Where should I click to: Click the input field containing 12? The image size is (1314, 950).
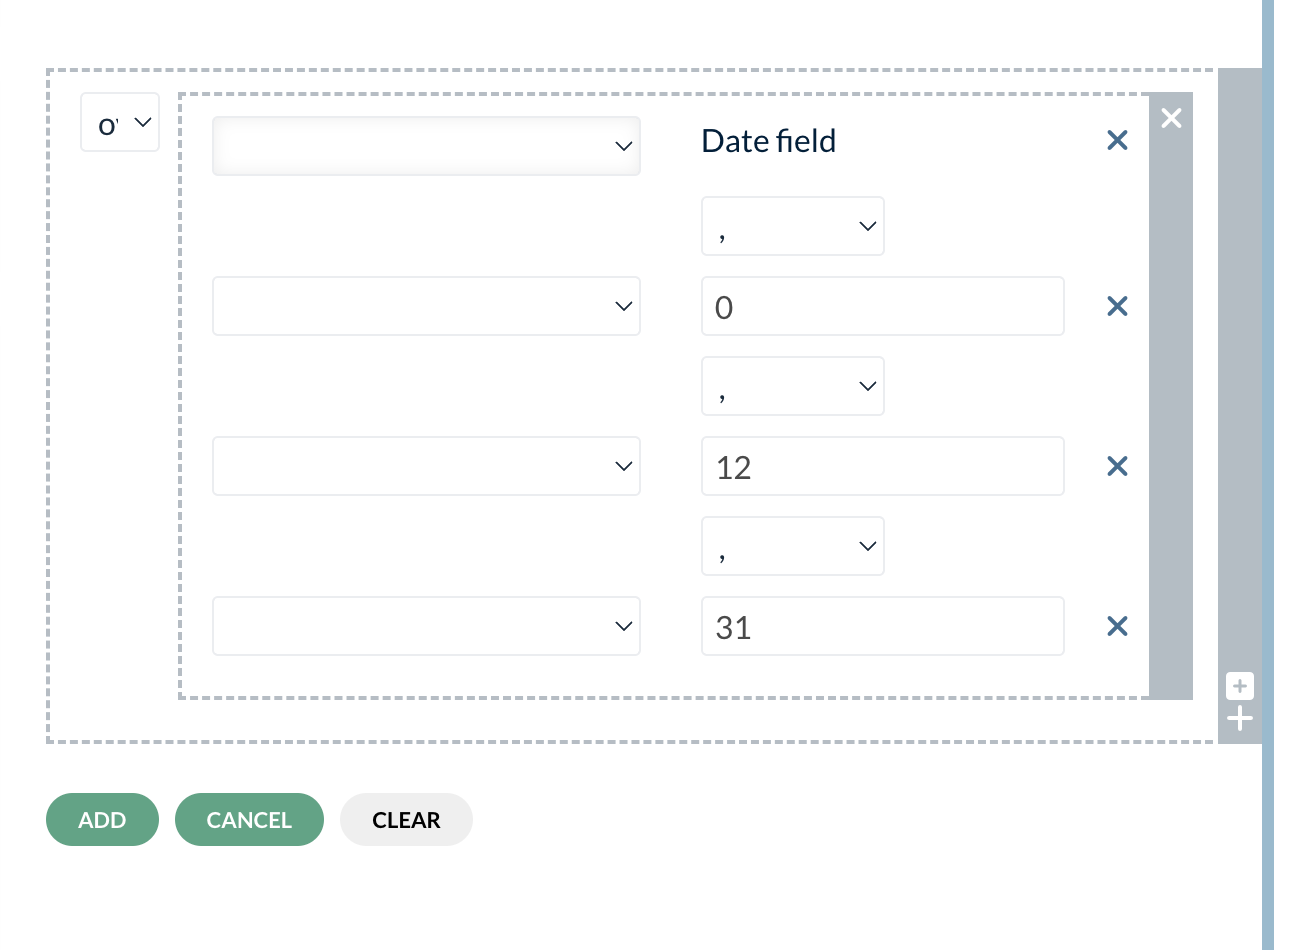pyautogui.click(x=883, y=466)
